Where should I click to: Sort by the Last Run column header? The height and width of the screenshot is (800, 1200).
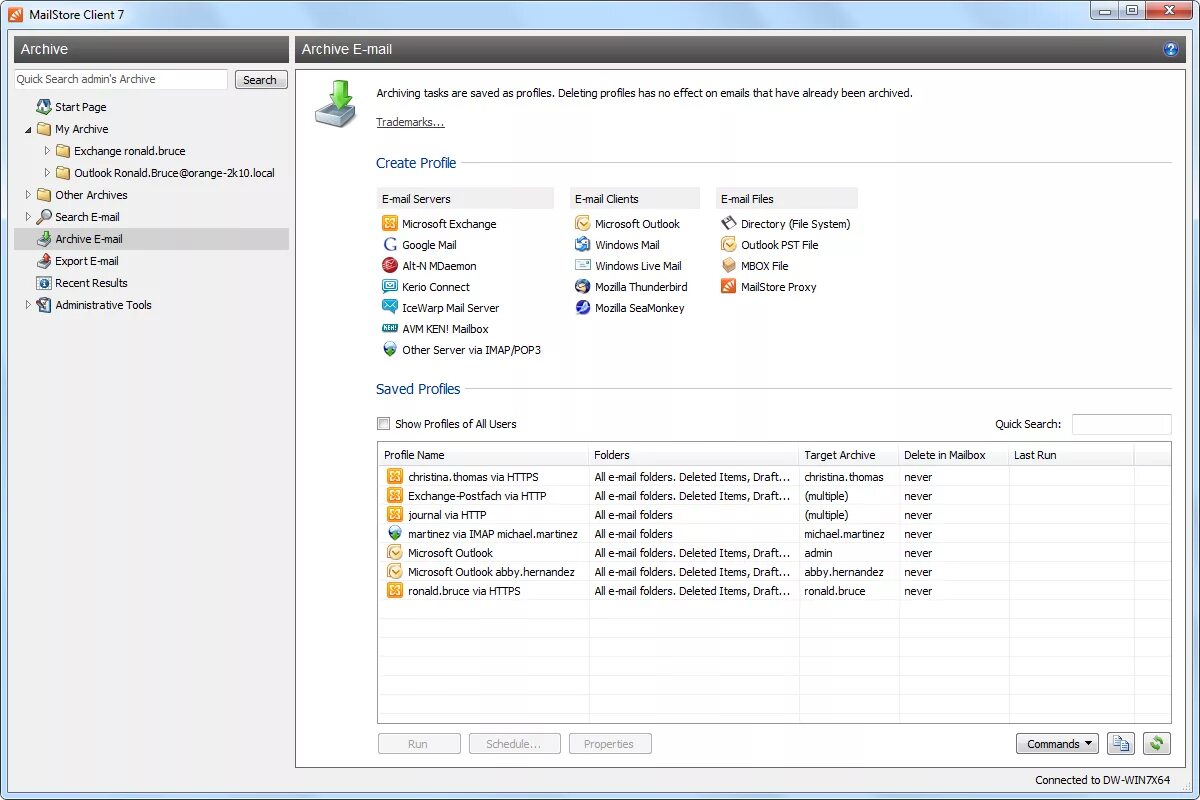tap(1071, 455)
